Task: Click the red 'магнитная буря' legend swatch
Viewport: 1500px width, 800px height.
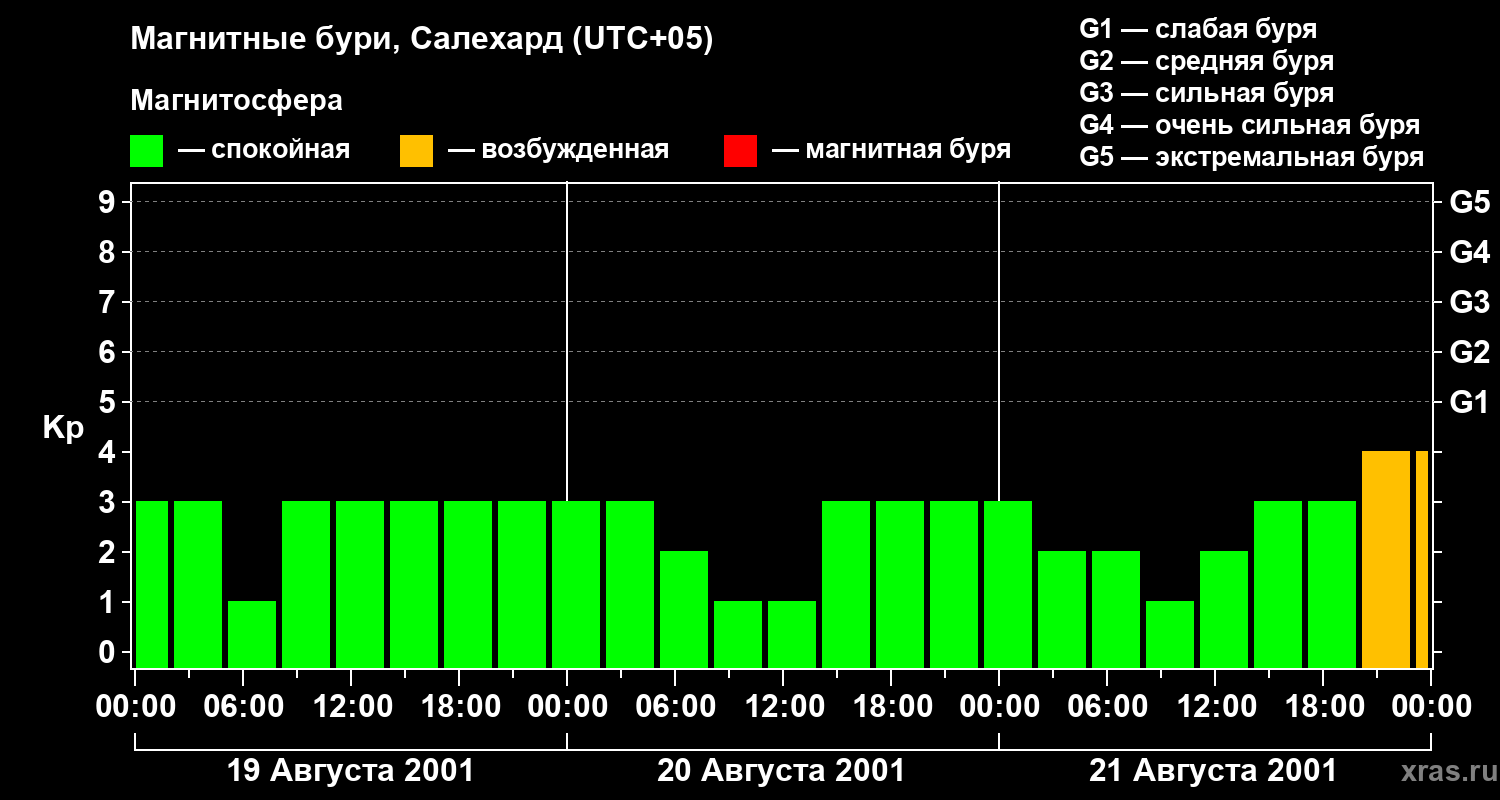Action: (740, 151)
